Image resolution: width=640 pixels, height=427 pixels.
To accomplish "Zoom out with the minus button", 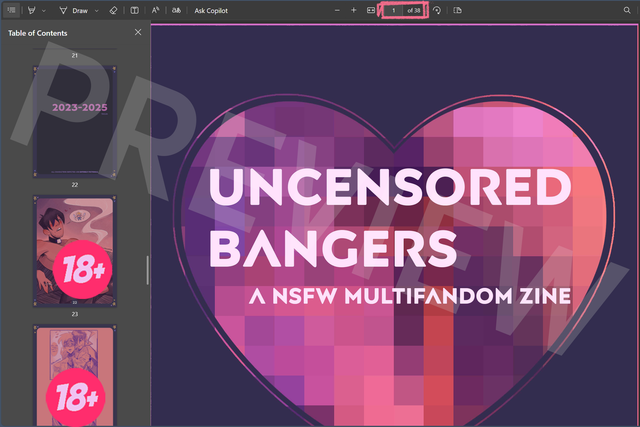I will click(x=338, y=10).
